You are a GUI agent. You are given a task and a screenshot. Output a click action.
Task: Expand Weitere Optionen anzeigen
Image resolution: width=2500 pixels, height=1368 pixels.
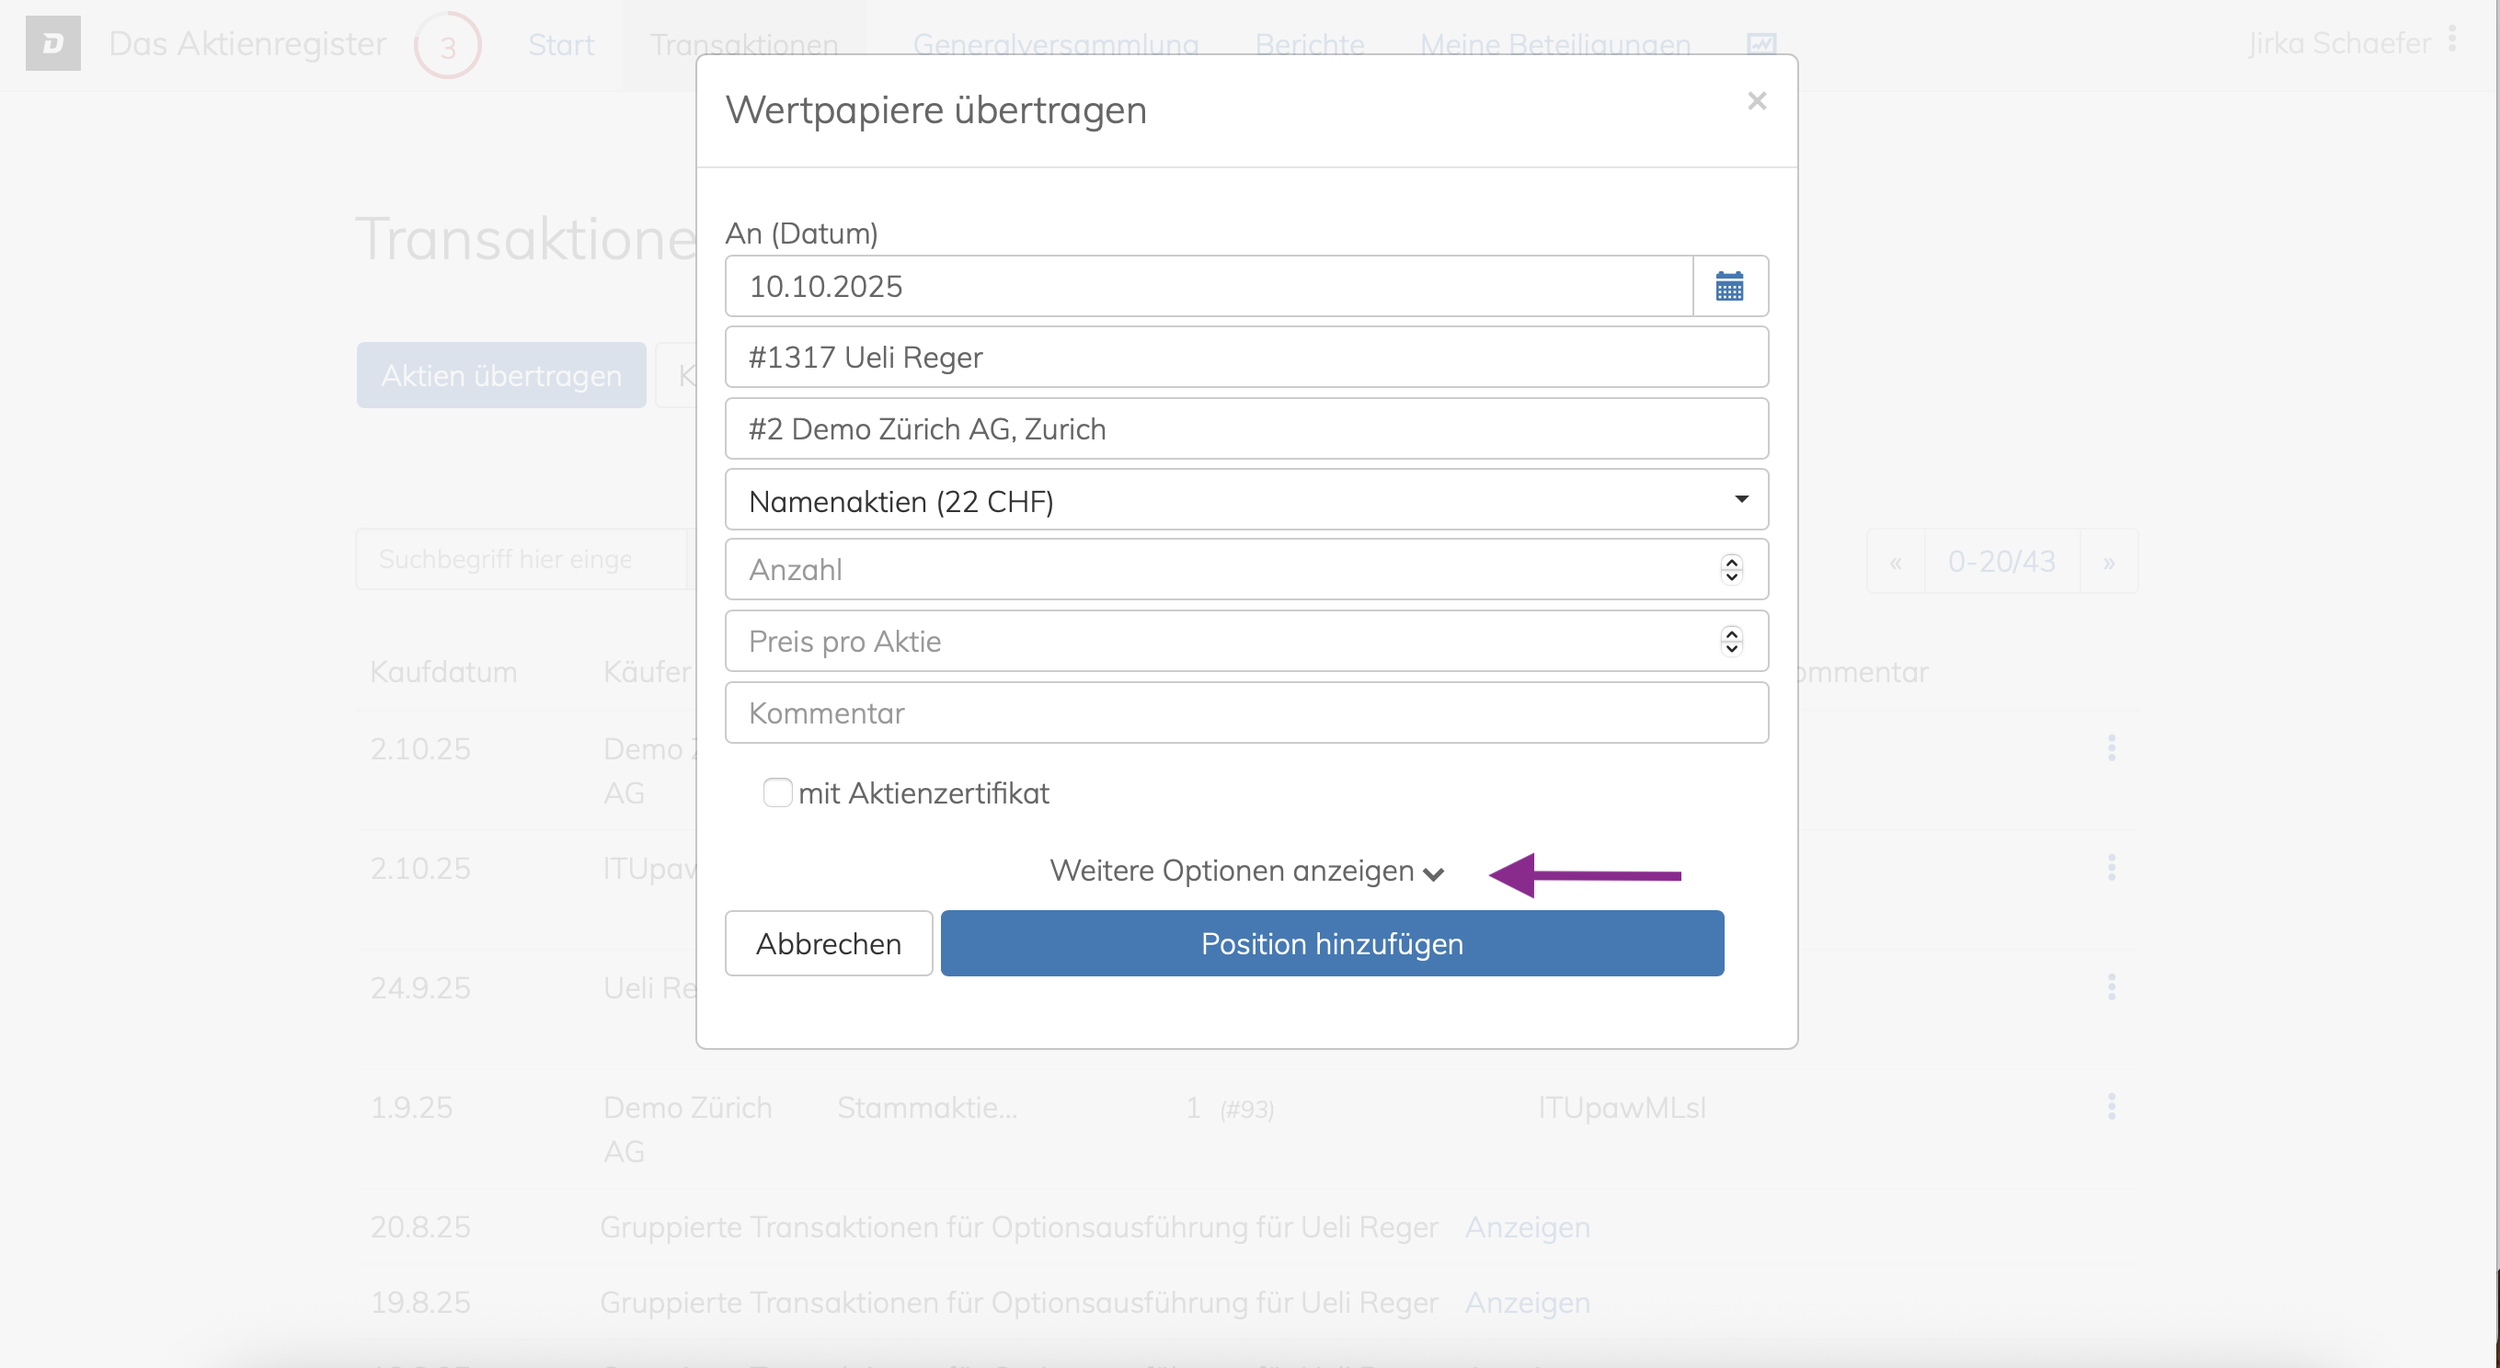[1246, 871]
